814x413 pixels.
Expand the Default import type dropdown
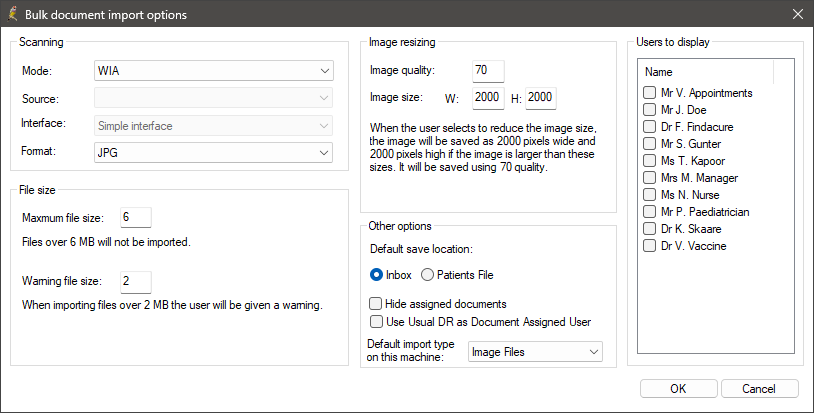[535, 352]
